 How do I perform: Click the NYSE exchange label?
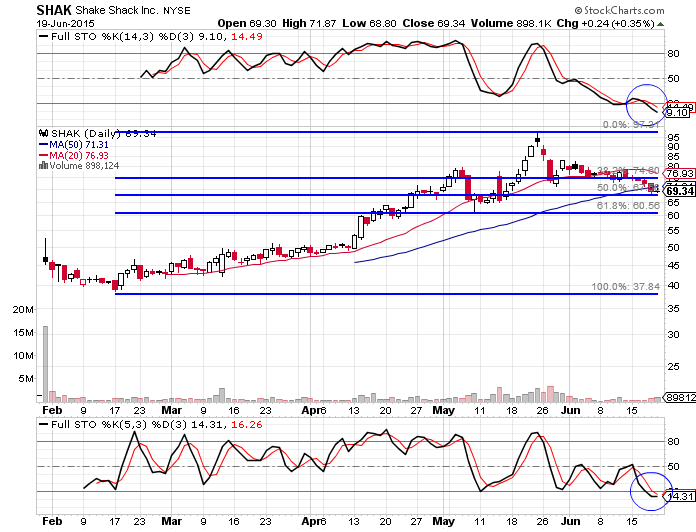click(177, 11)
